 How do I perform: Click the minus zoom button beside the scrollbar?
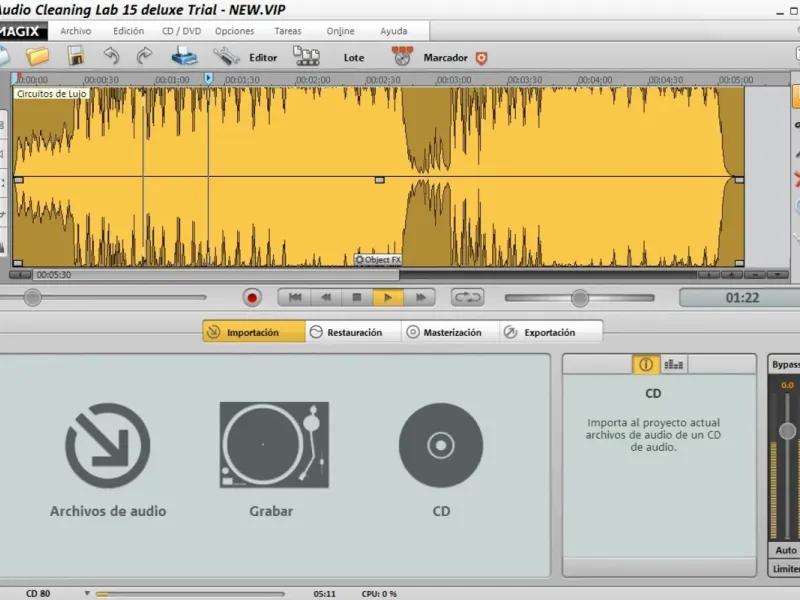[755, 274]
